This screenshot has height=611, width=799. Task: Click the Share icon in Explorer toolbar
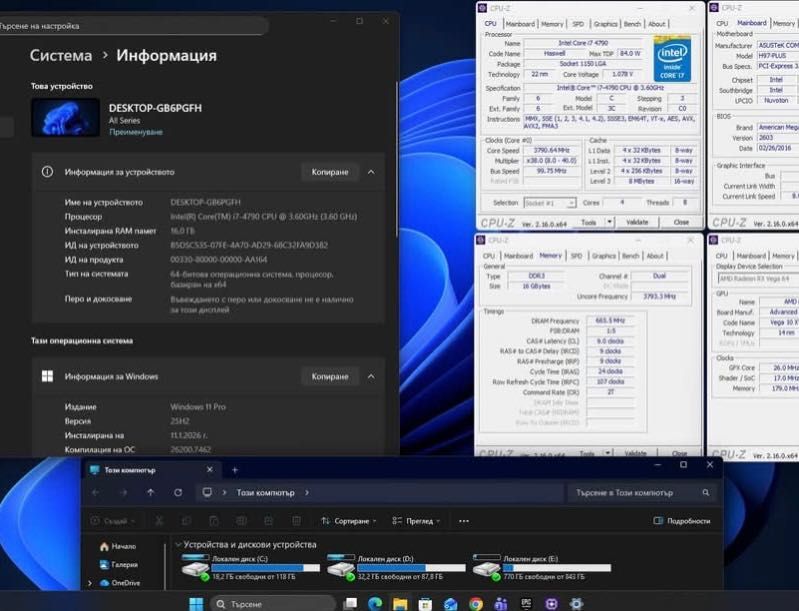[269, 521]
